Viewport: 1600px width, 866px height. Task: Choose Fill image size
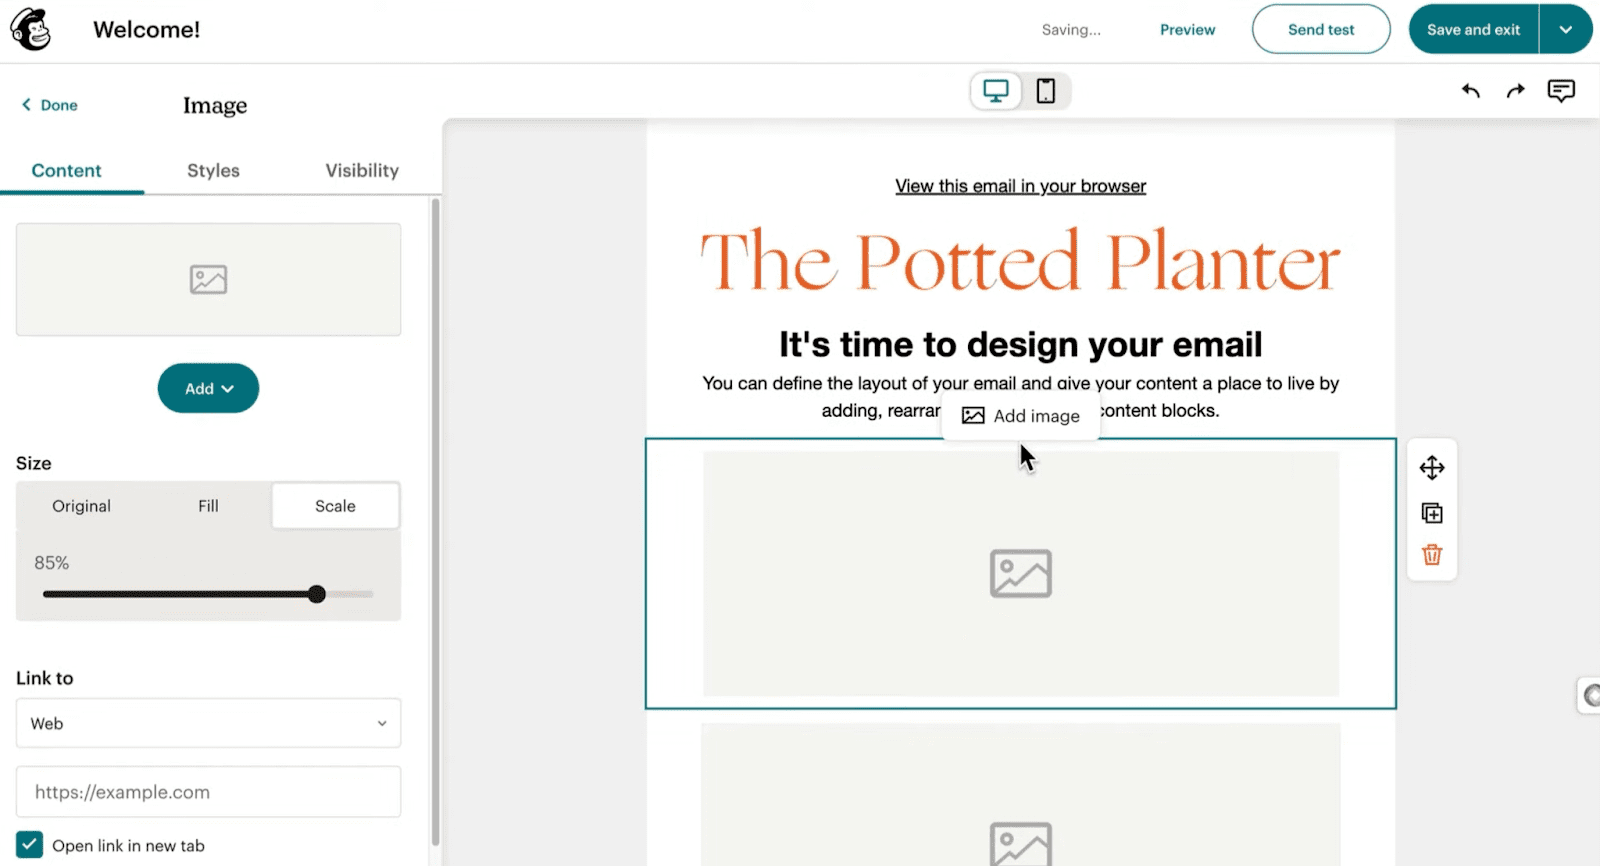click(208, 506)
